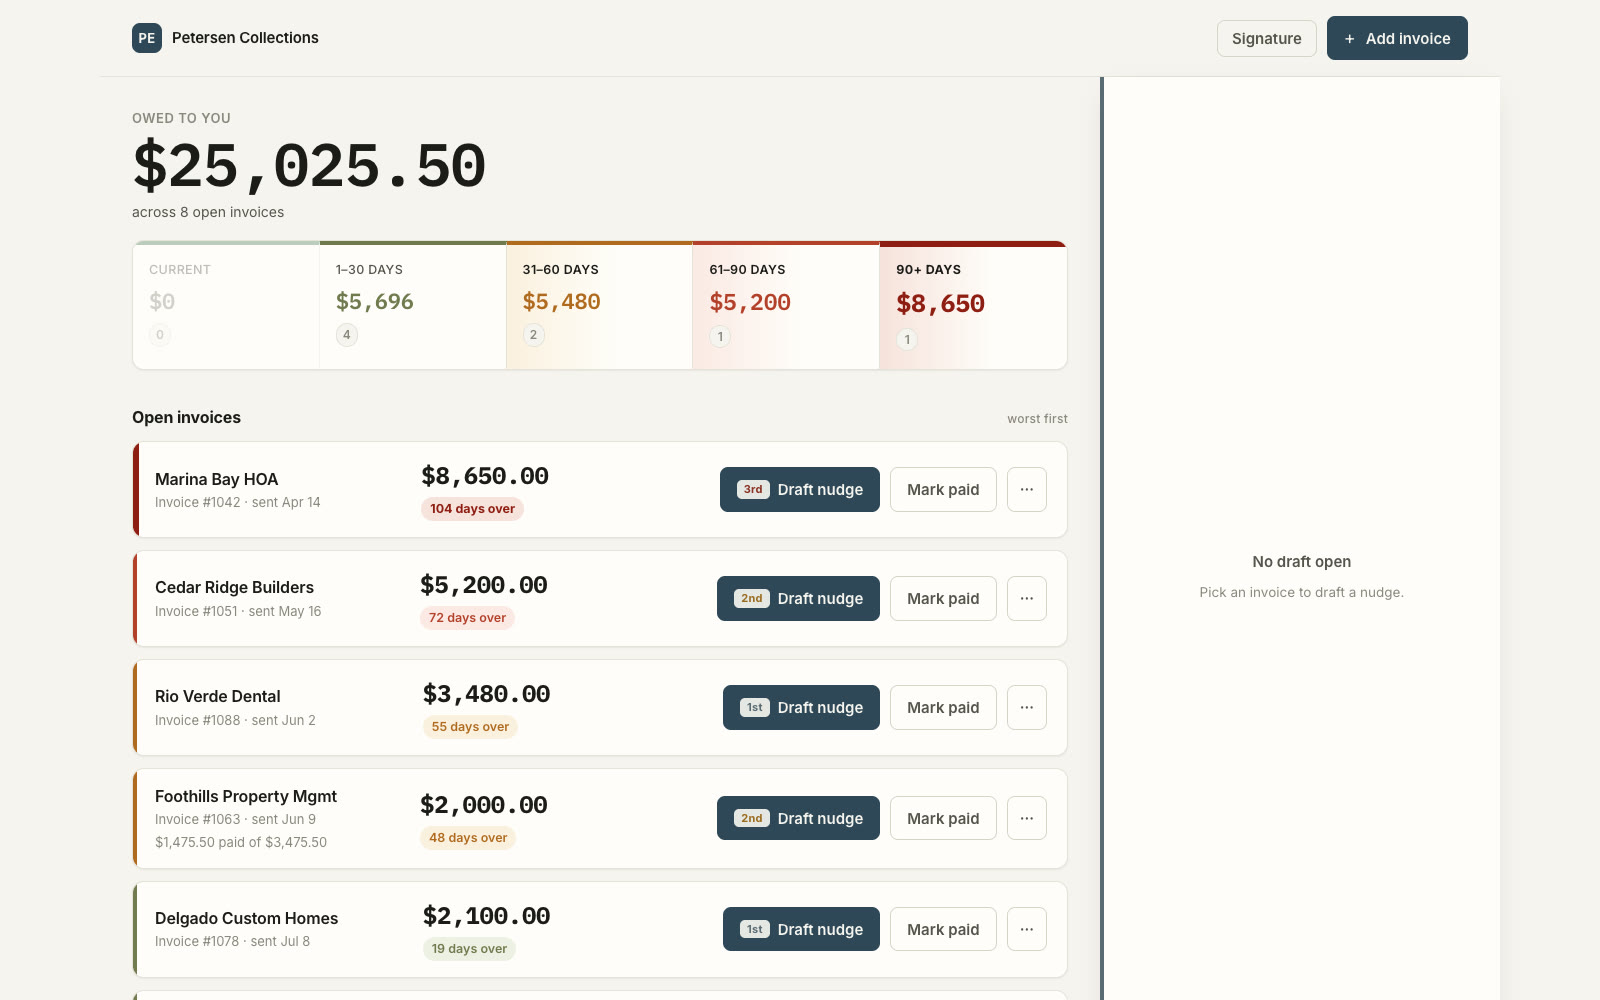The width and height of the screenshot is (1600, 1000).
Task: Open more options for Foothills Property Mgmt
Action: (1026, 818)
